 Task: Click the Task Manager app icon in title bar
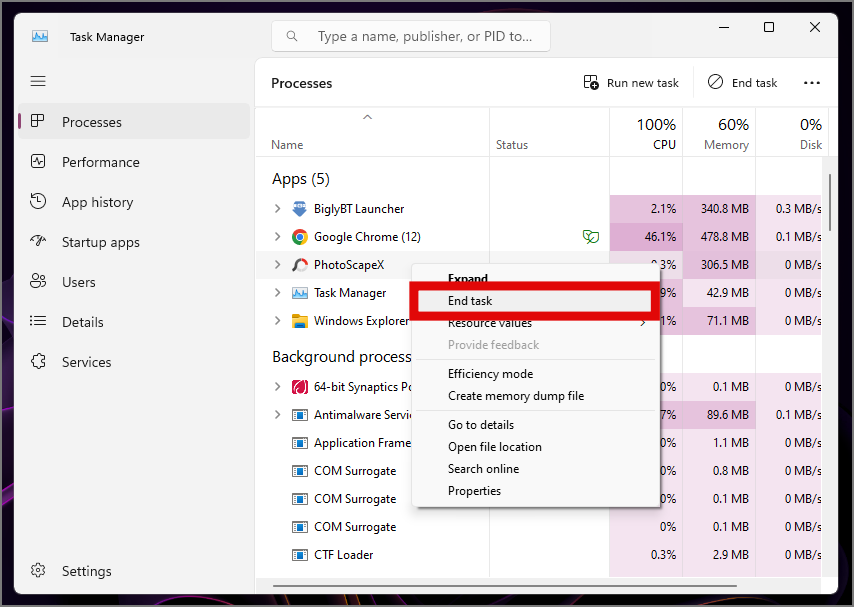pos(40,37)
